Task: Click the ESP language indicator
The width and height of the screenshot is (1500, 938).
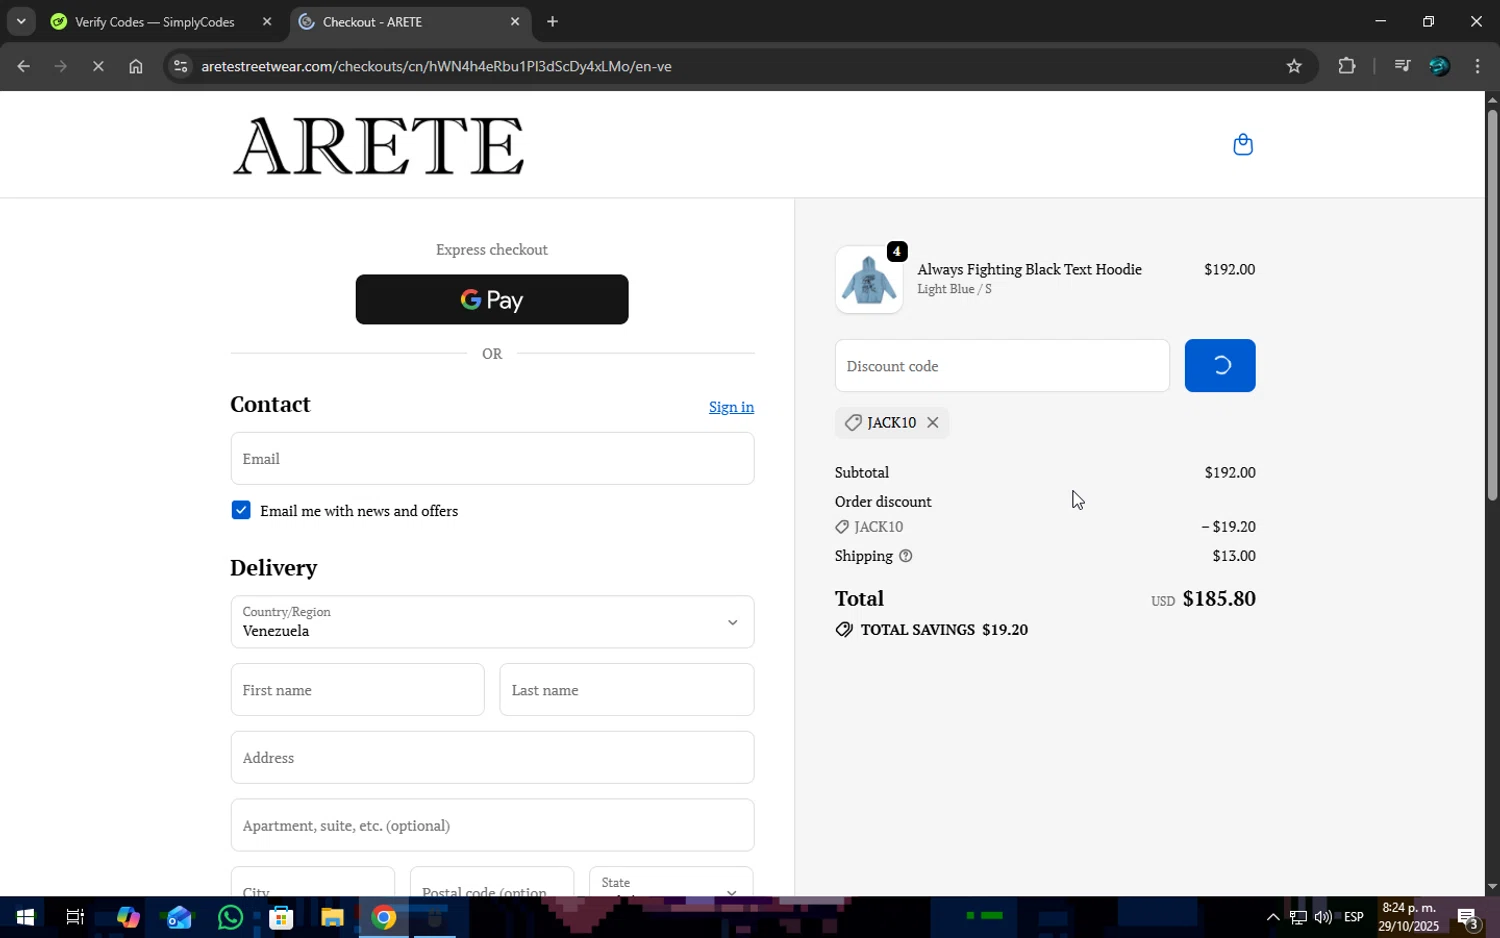Action: pos(1354,917)
